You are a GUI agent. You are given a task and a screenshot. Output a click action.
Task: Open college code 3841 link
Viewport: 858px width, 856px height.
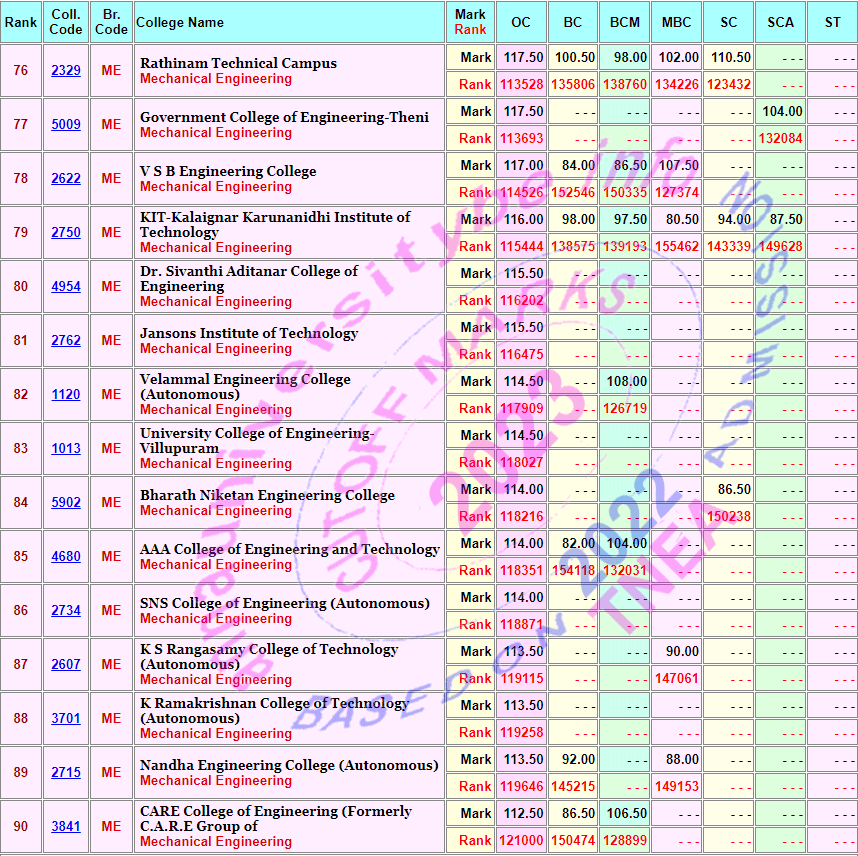(66, 827)
